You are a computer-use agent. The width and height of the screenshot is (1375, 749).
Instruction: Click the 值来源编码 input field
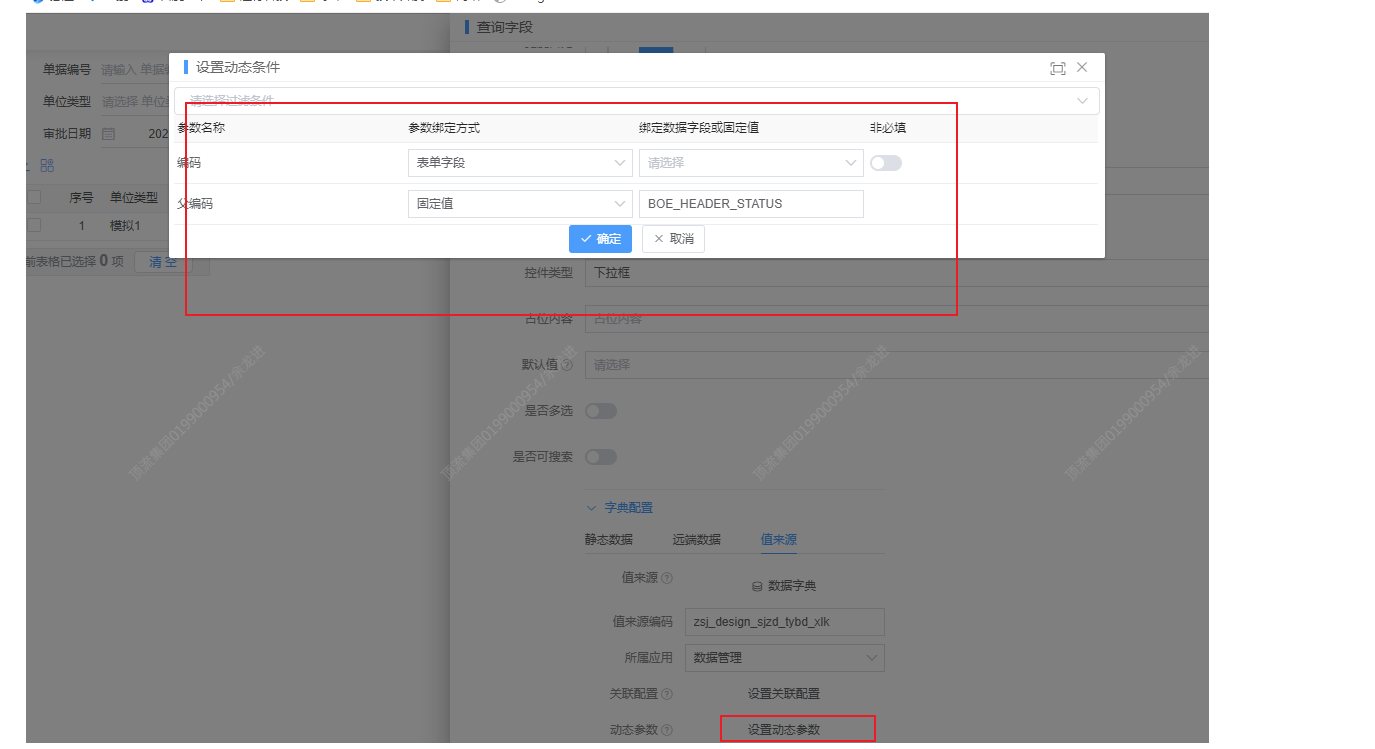click(785, 622)
